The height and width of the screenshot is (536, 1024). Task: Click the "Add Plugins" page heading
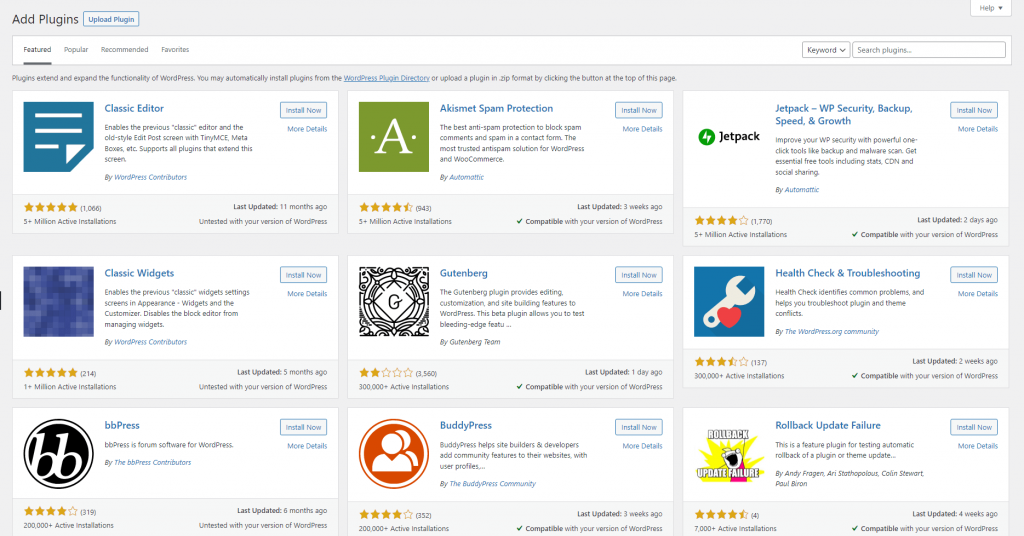pos(45,19)
